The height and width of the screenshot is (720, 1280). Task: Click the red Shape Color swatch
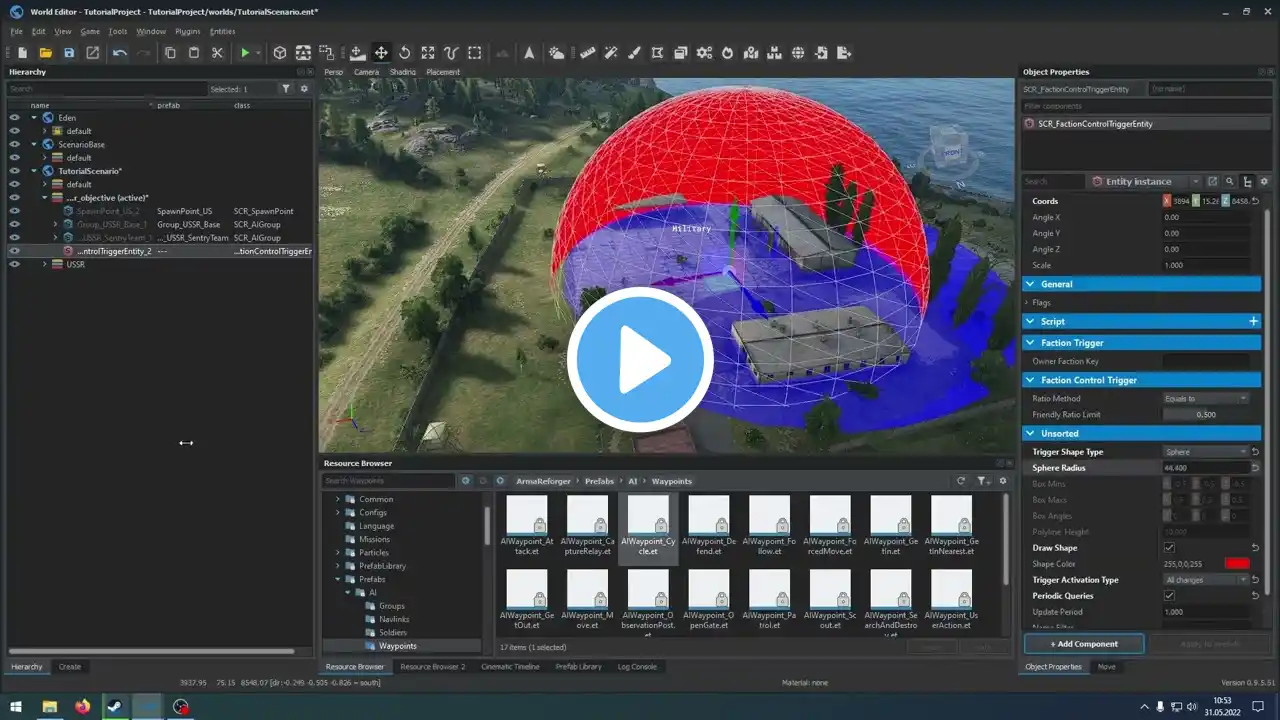[x=1237, y=564]
